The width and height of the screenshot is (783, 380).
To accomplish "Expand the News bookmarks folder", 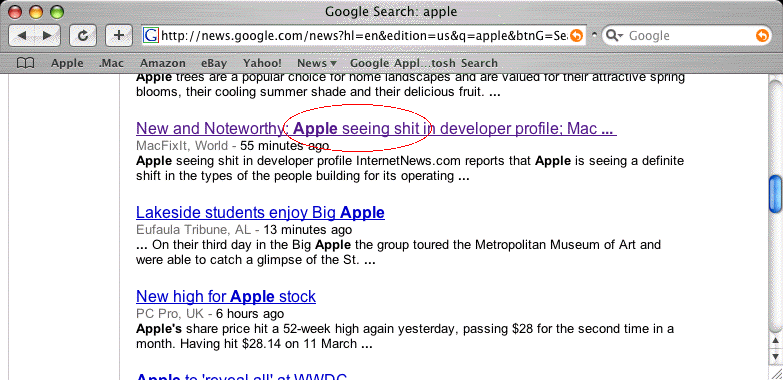I will [x=317, y=63].
